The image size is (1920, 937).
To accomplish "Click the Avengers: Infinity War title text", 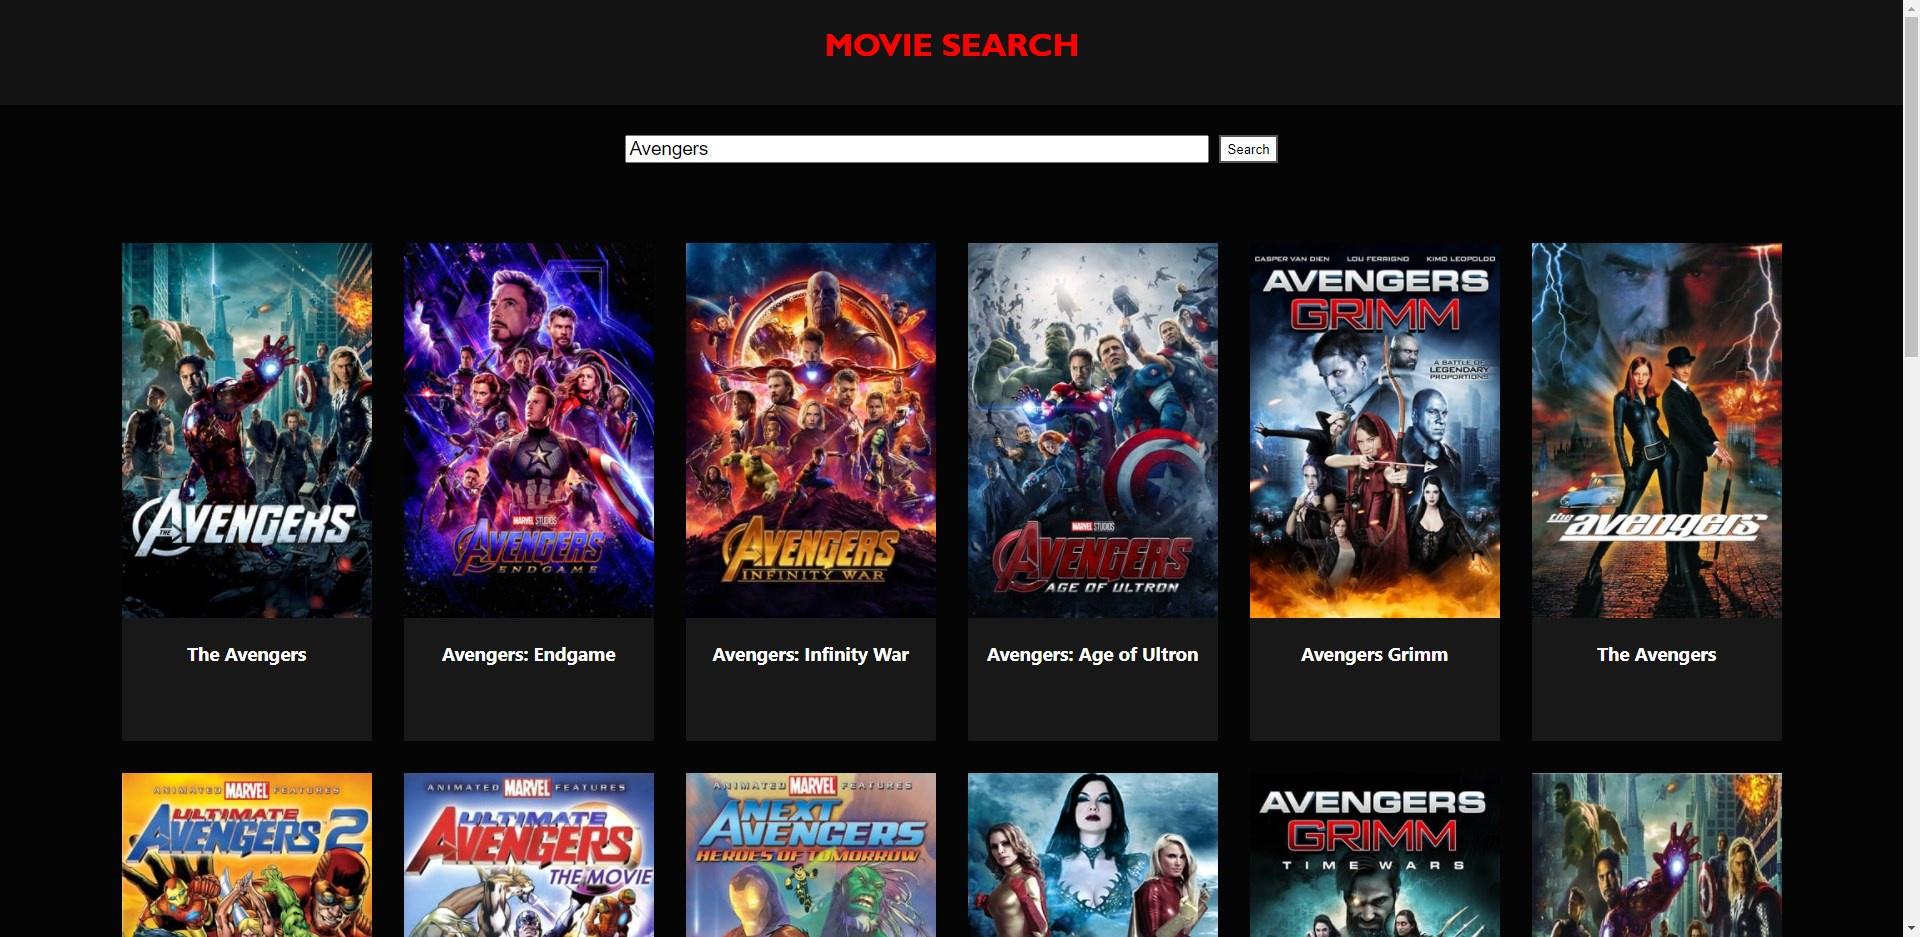I will 810,655.
